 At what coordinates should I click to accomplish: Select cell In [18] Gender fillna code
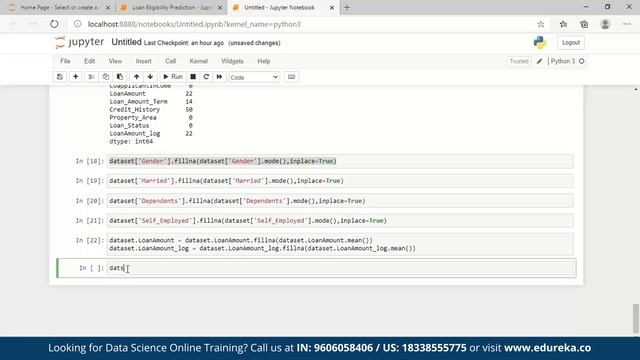click(x=340, y=161)
